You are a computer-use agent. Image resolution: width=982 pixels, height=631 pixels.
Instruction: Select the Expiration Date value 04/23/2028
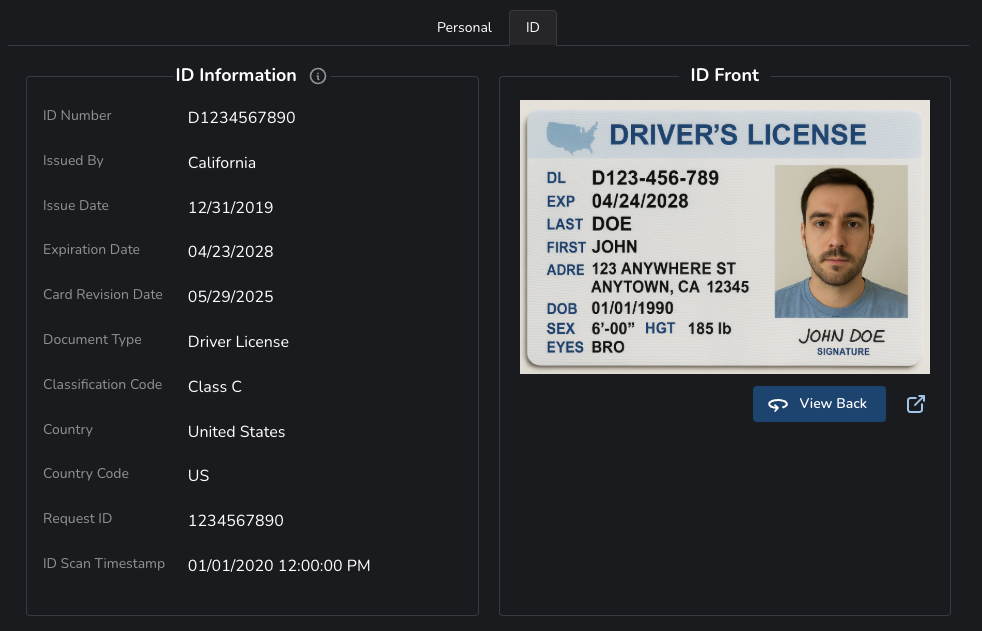(230, 252)
